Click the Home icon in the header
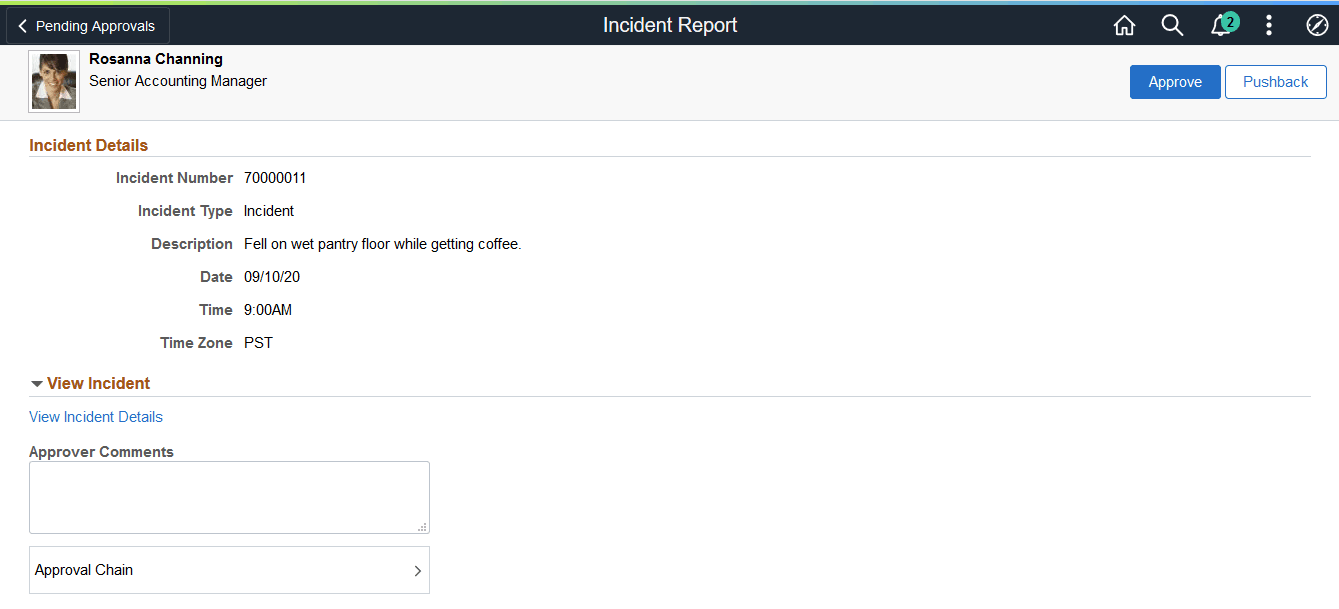Screen dimensions: 1339x609 [x=1123, y=25]
